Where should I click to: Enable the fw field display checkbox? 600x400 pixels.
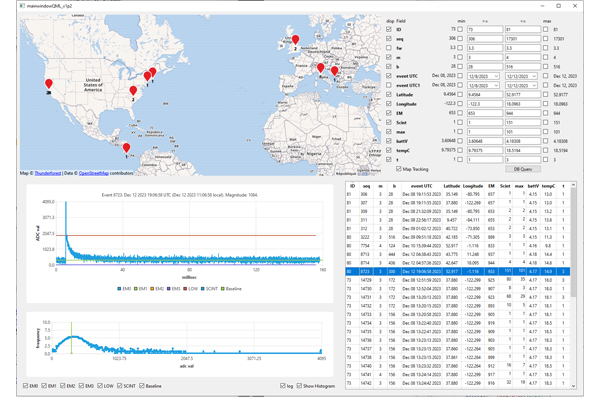click(389, 48)
